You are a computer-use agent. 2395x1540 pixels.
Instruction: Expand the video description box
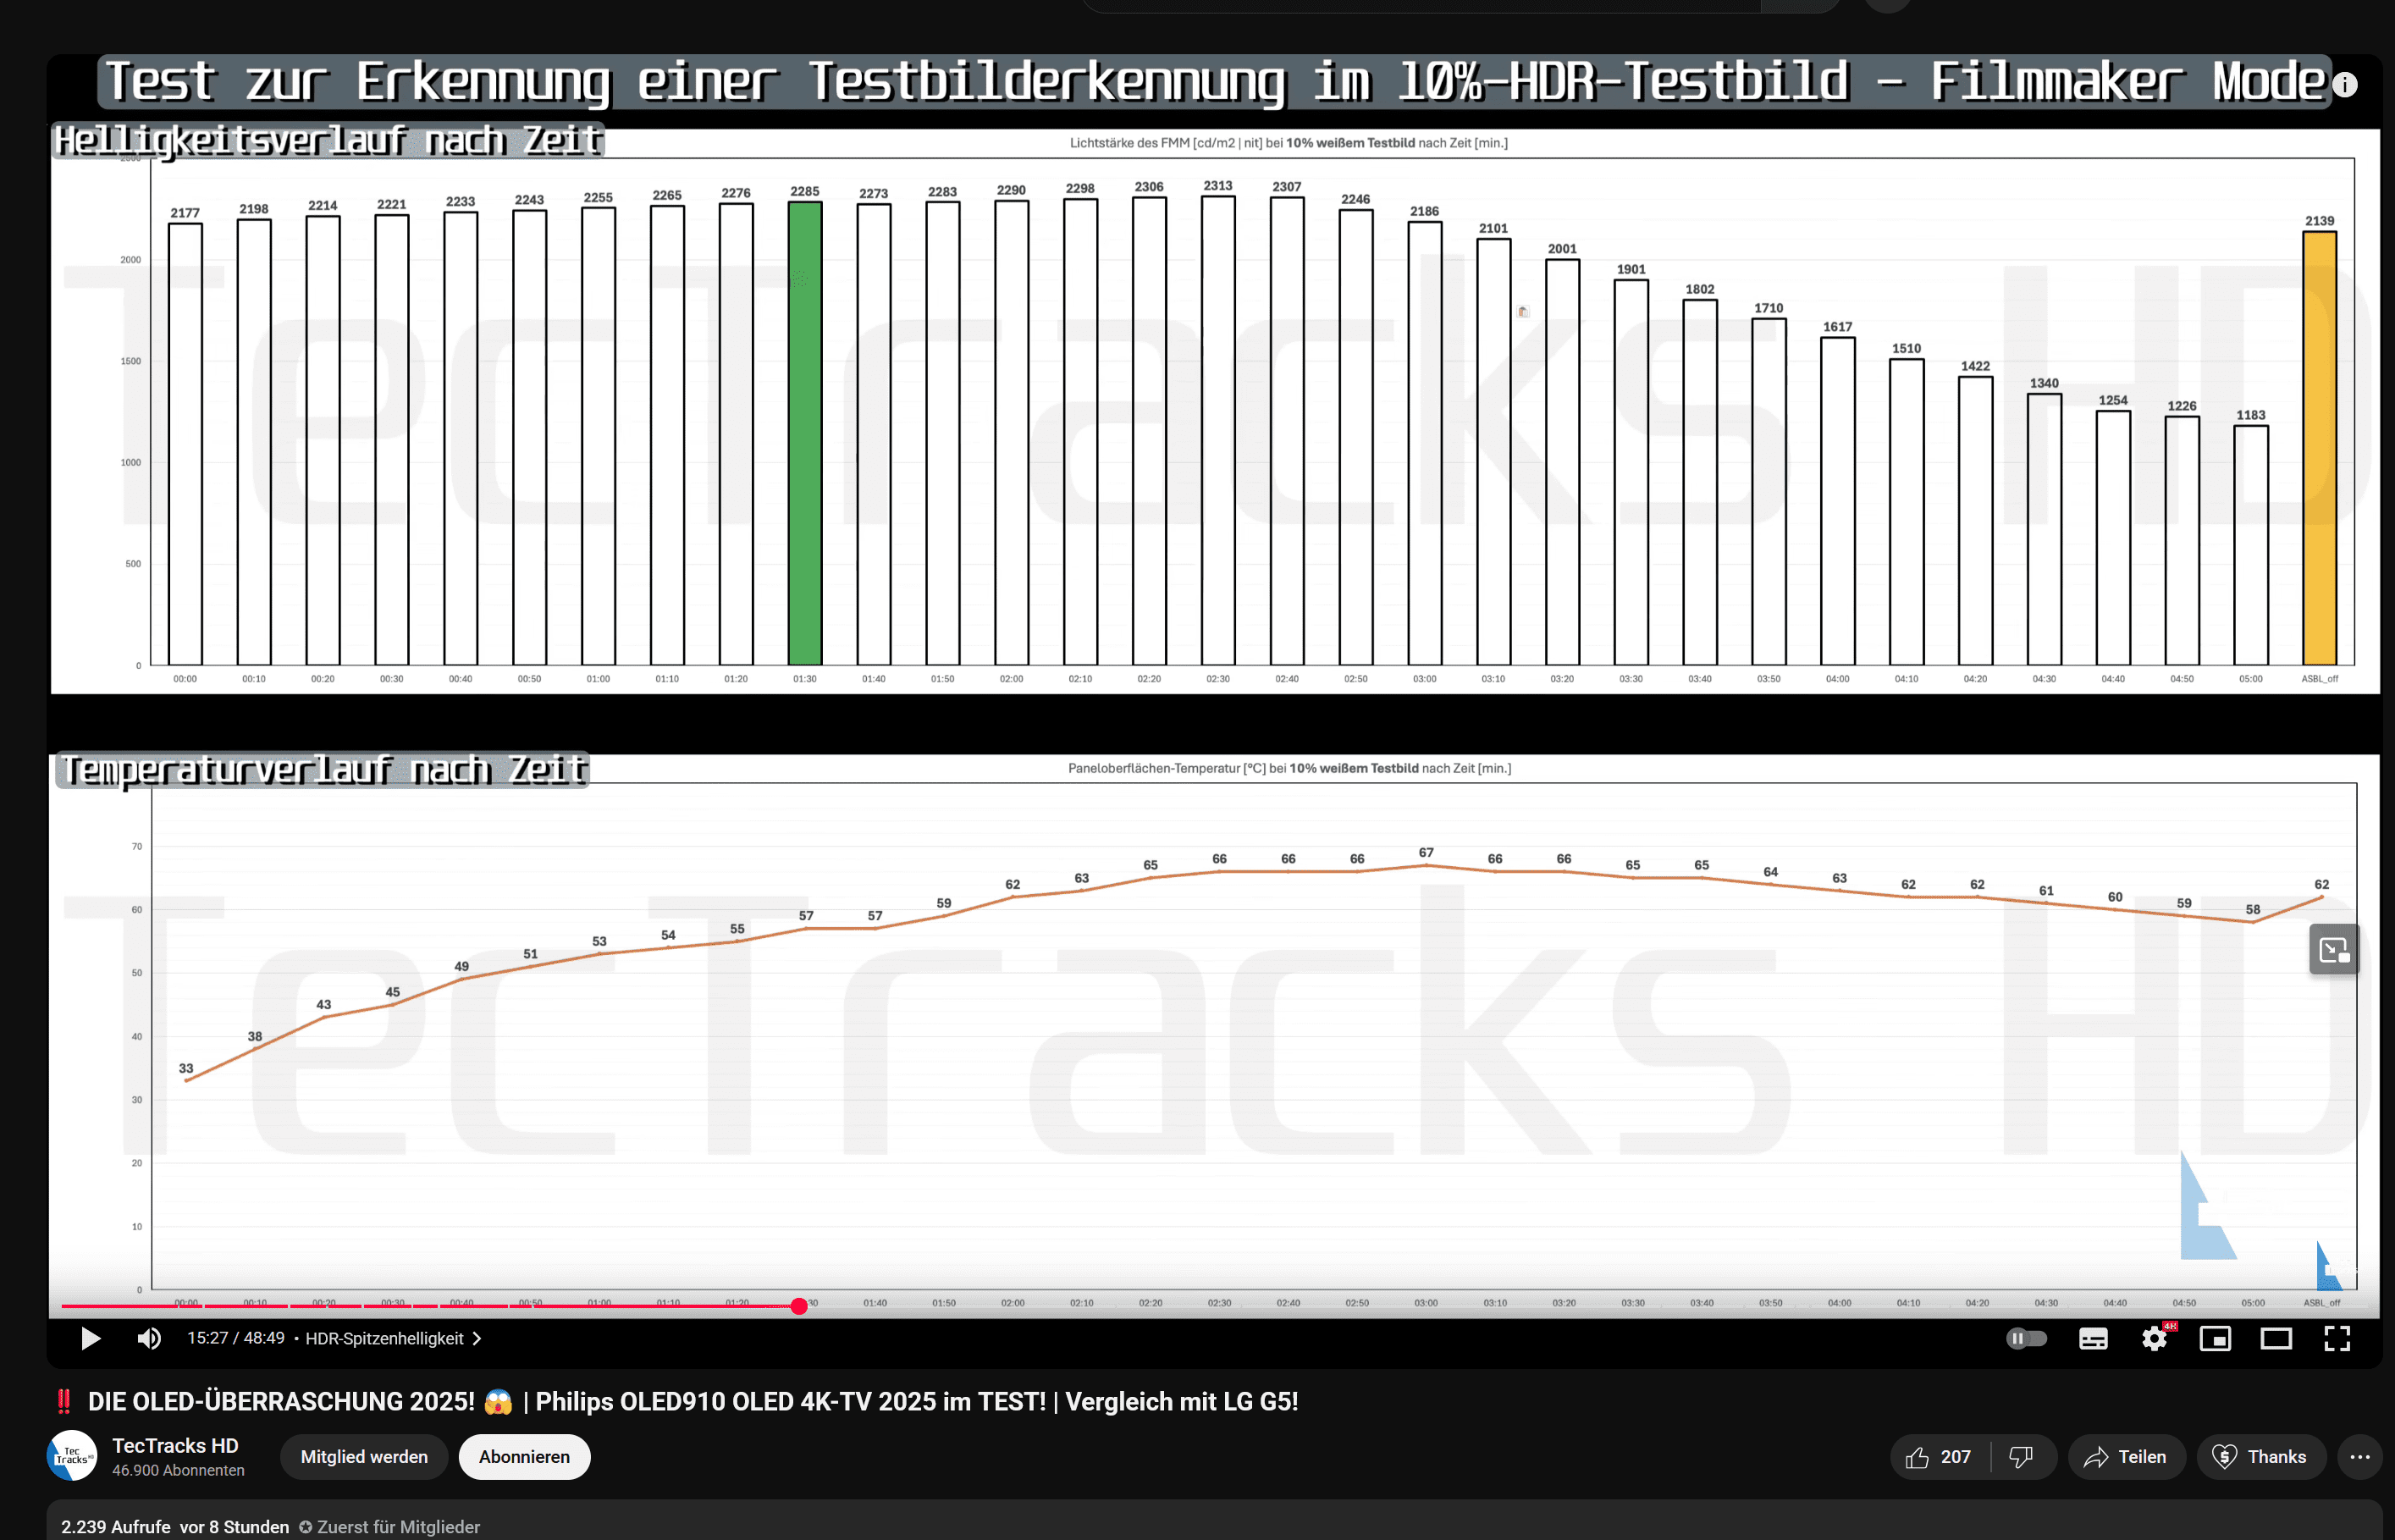click(1200, 1524)
